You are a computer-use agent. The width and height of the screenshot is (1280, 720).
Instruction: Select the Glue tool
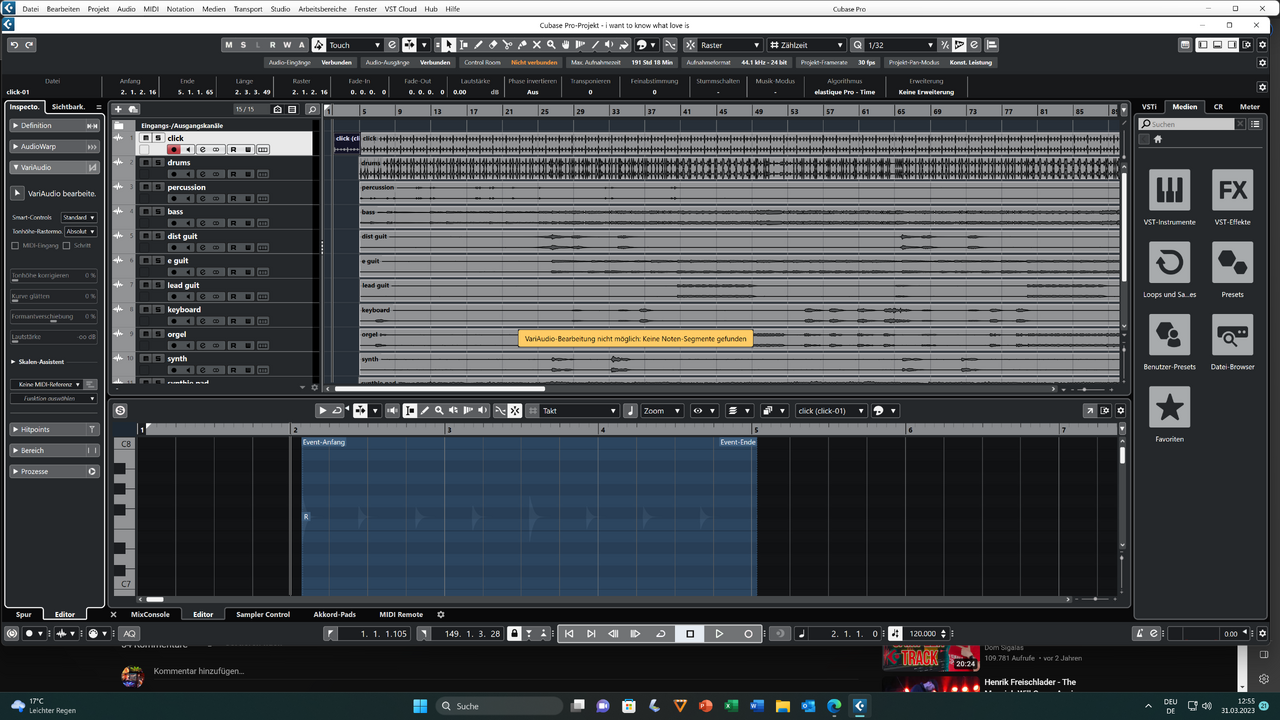522,45
